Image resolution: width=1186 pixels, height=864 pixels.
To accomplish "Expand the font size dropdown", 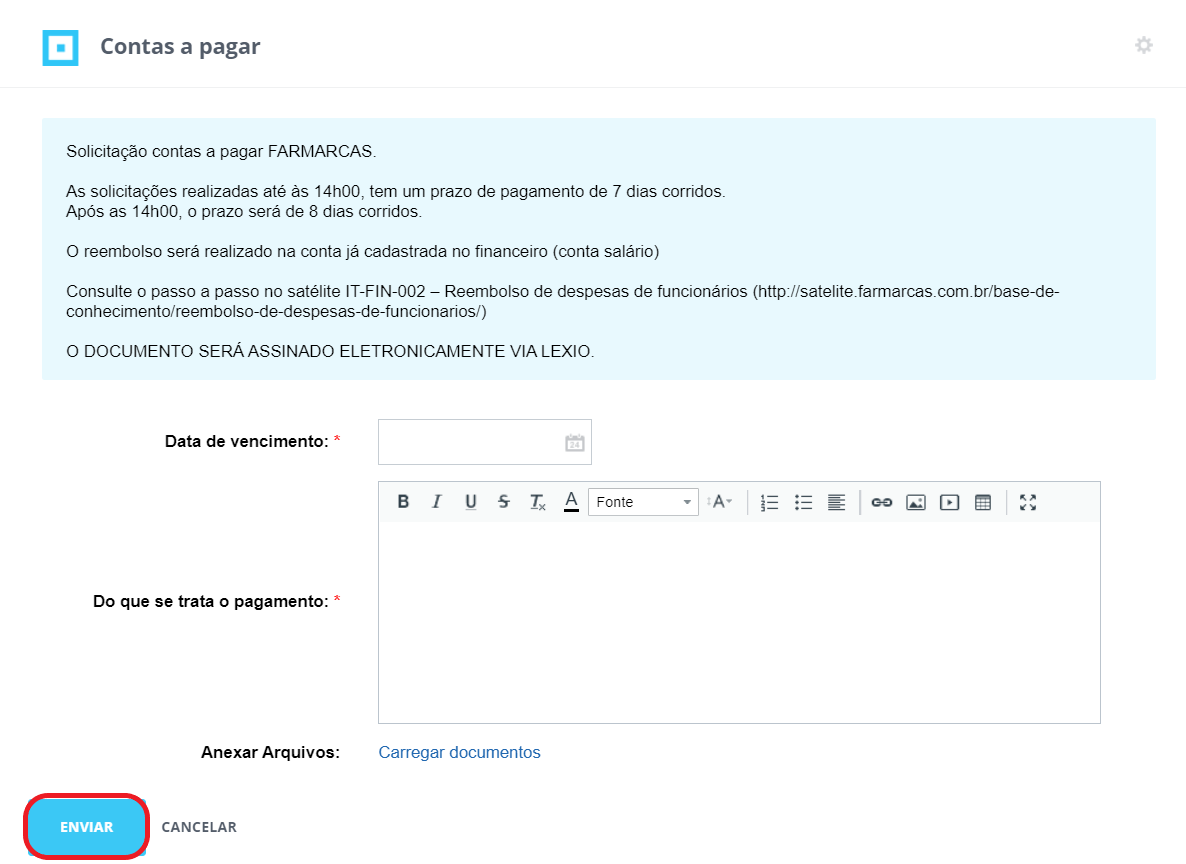I will coord(720,502).
